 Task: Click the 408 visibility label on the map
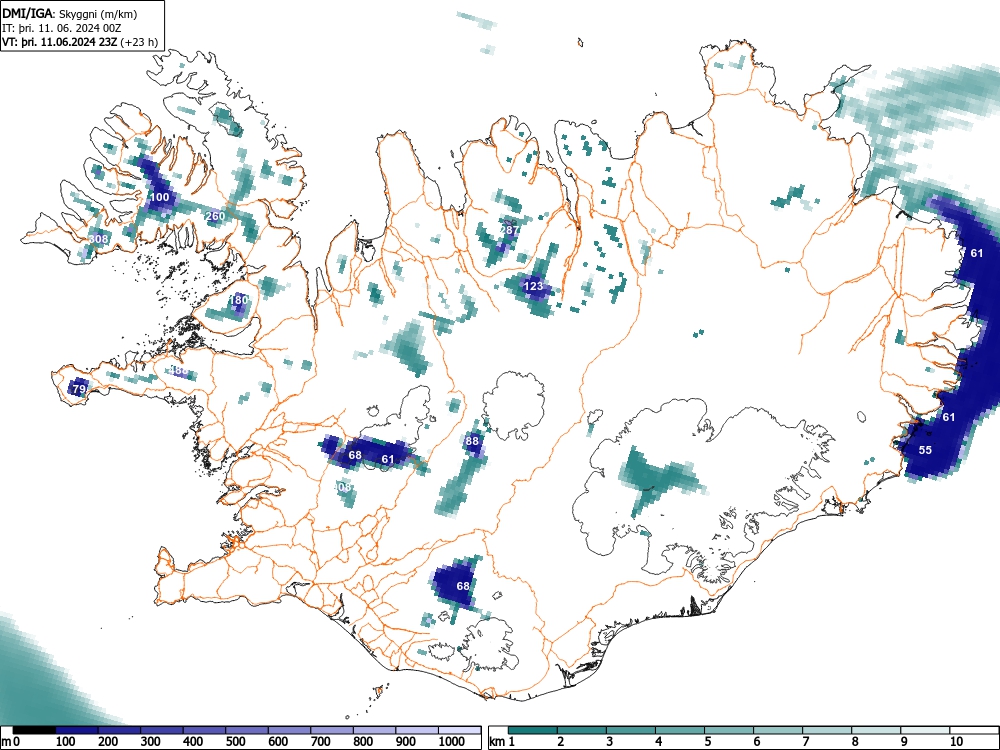(x=342, y=487)
